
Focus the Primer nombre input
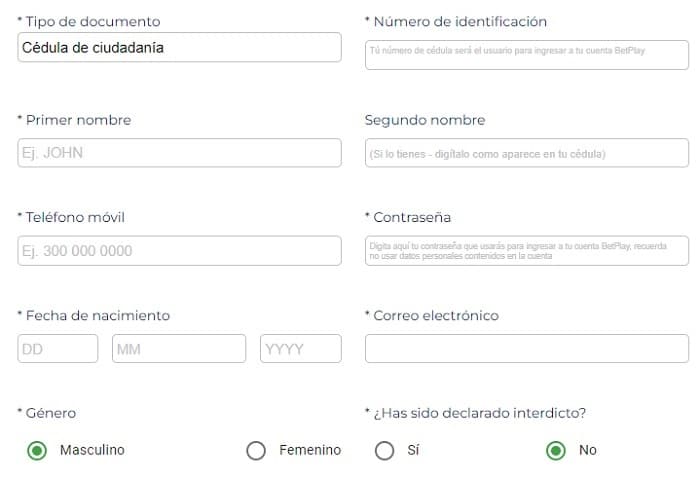(x=179, y=153)
